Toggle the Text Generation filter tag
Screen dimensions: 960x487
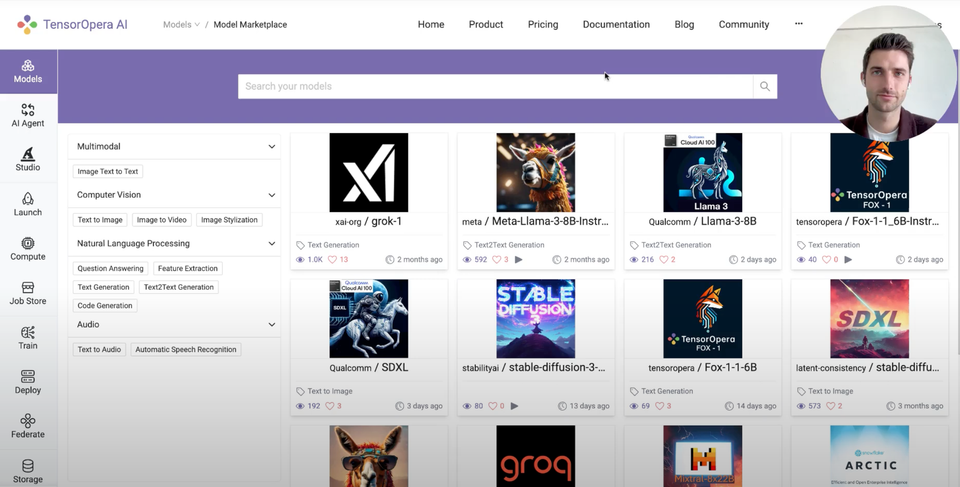coord(103,287)
